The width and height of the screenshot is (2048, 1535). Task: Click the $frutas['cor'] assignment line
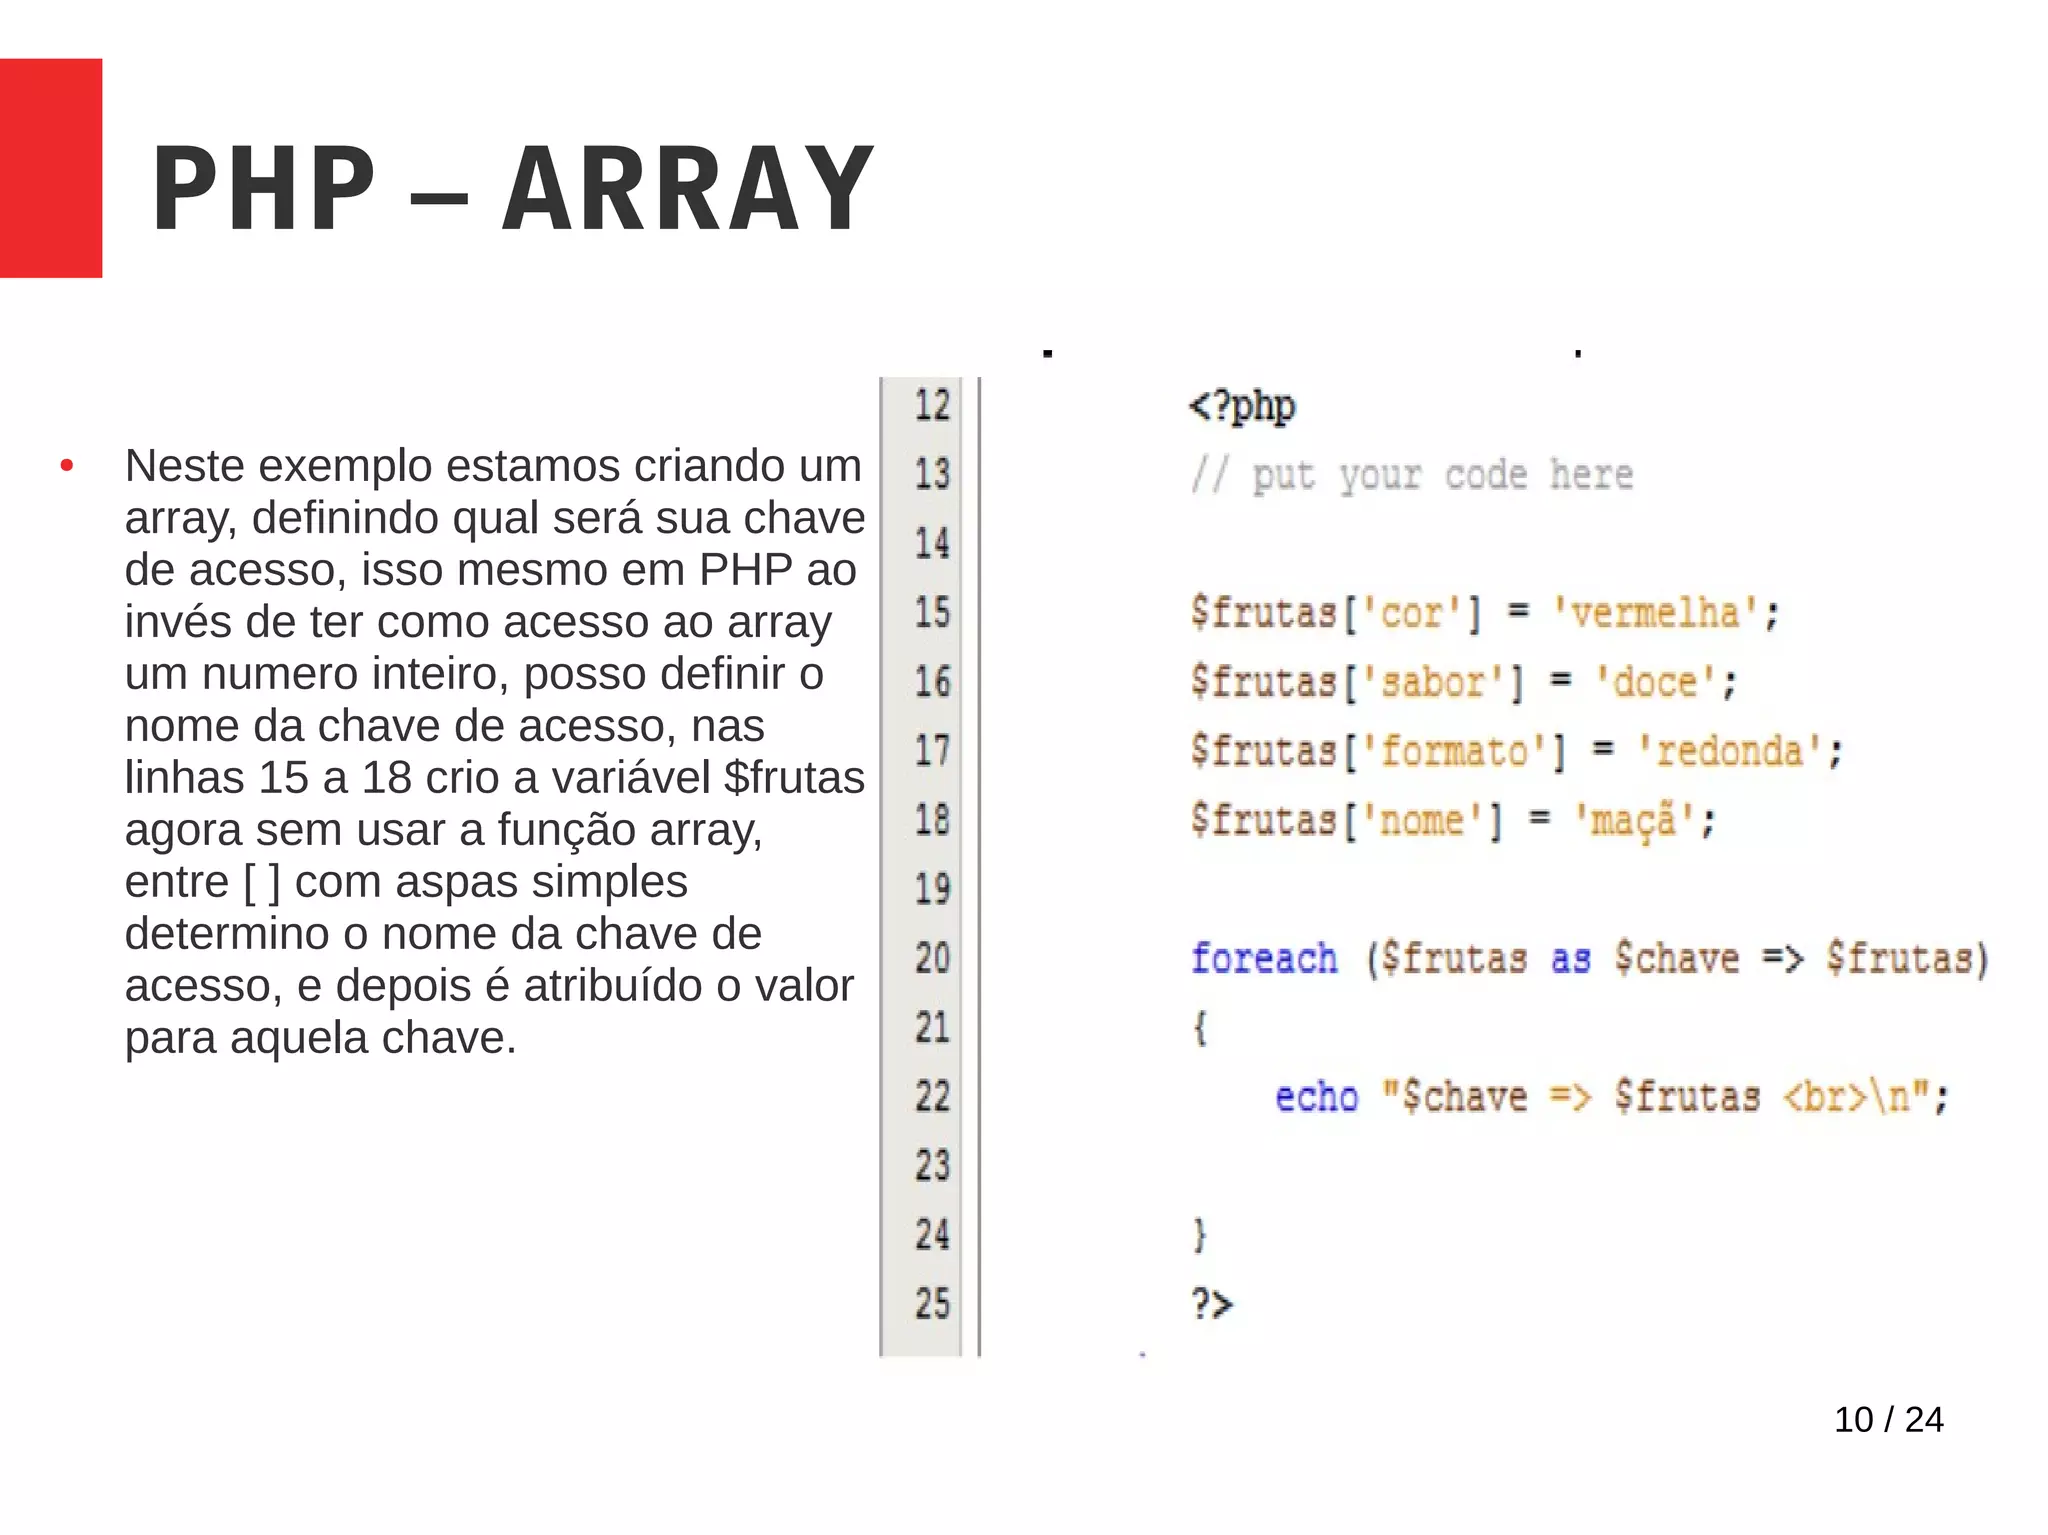coord(1484,613)
